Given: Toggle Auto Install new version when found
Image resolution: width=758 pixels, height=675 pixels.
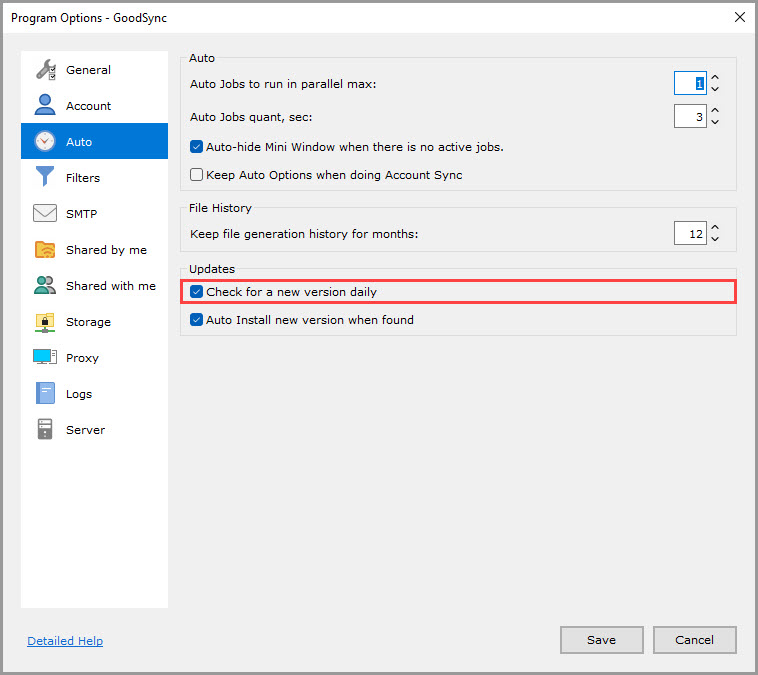Looking at the screenshot, I should 196,320.
